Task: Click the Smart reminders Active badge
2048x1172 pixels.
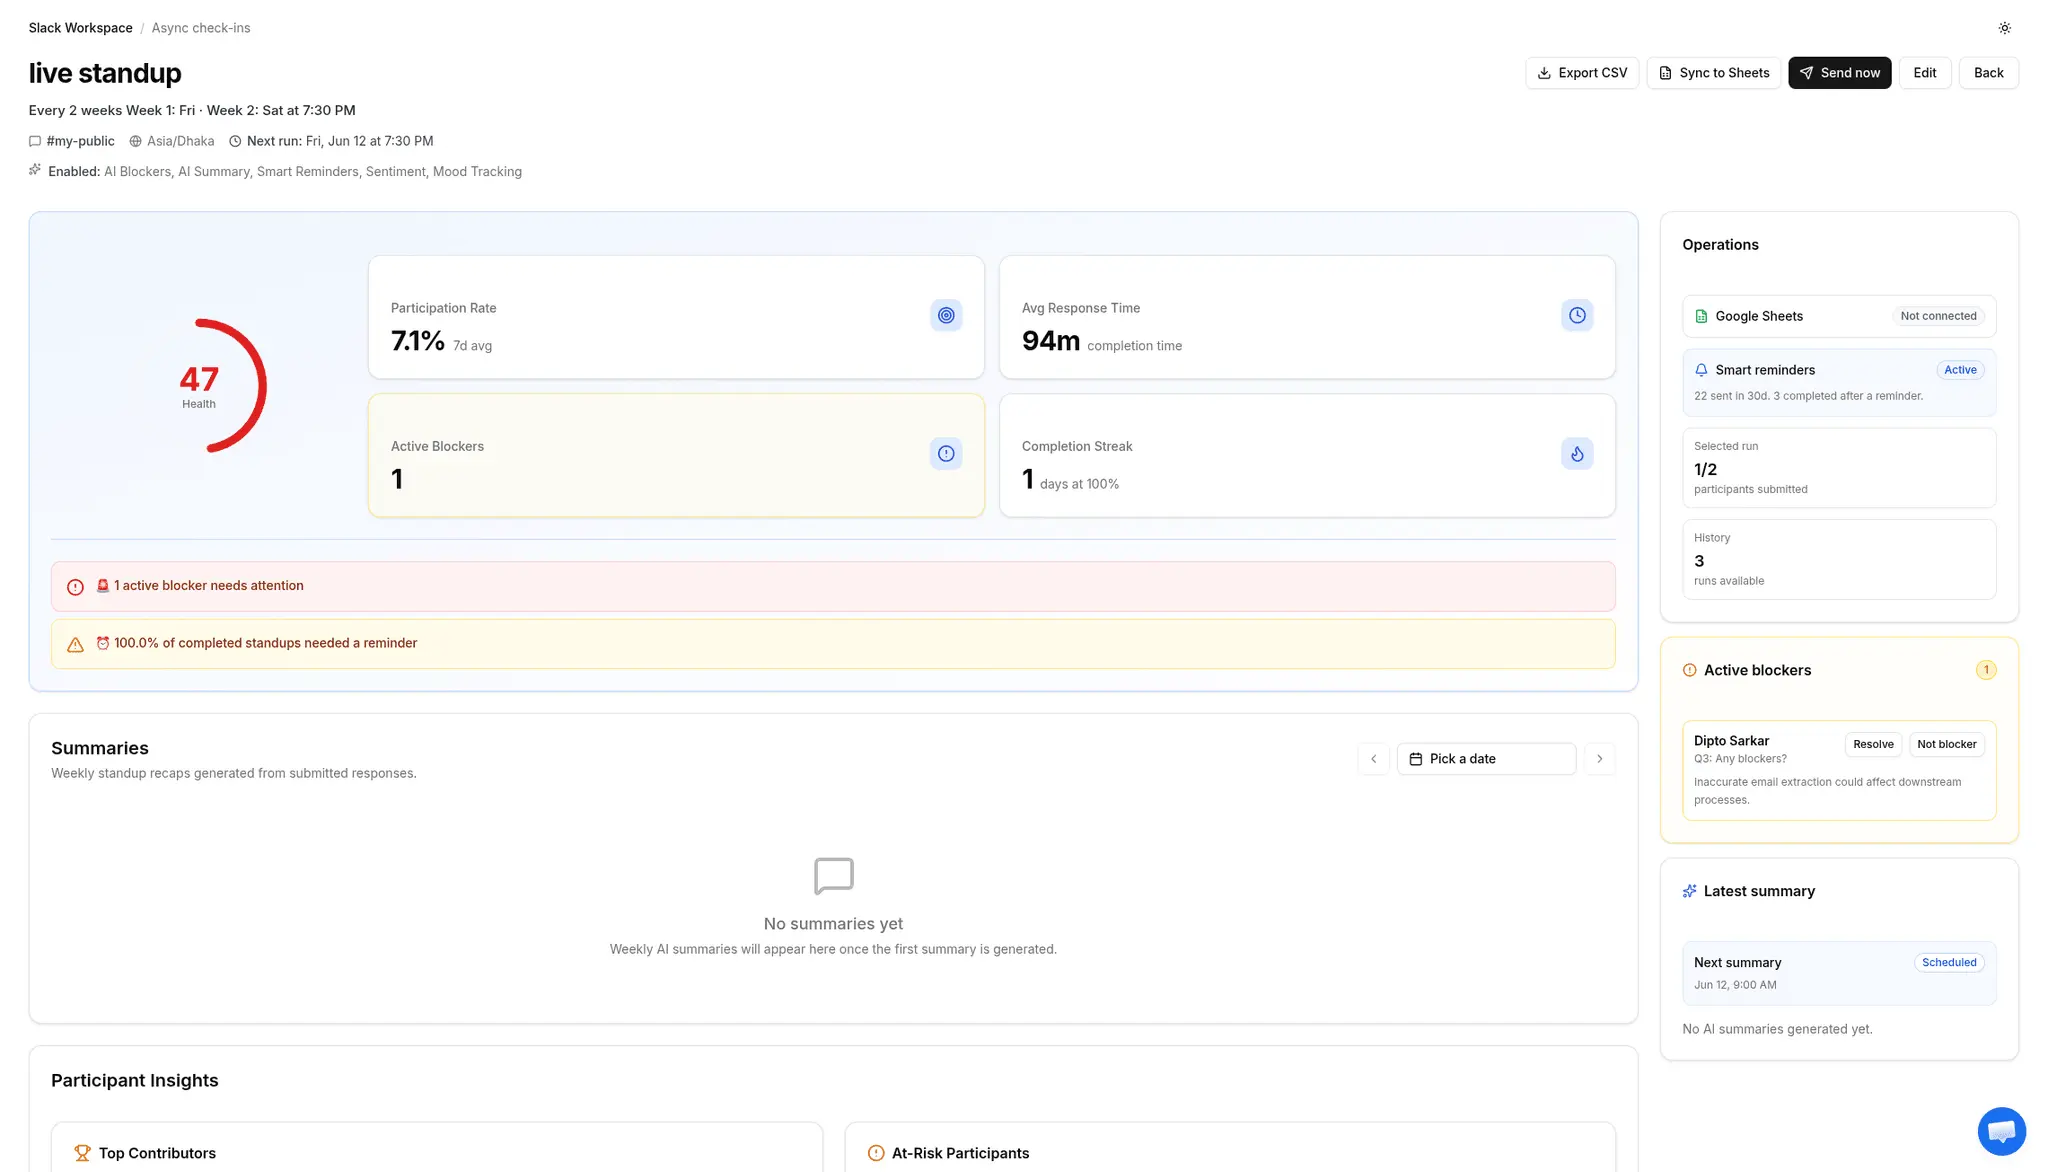Action: coord(1960,370)
